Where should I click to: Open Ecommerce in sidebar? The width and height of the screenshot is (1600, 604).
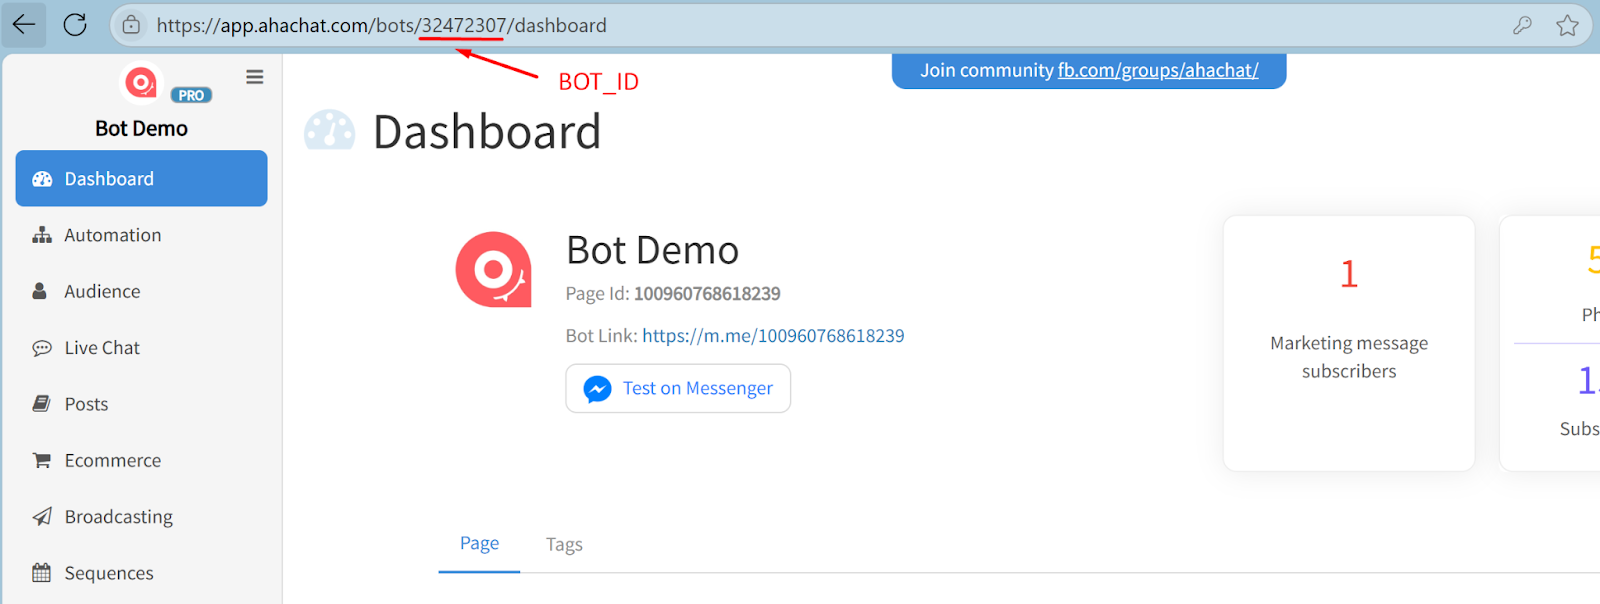(141, 460)
